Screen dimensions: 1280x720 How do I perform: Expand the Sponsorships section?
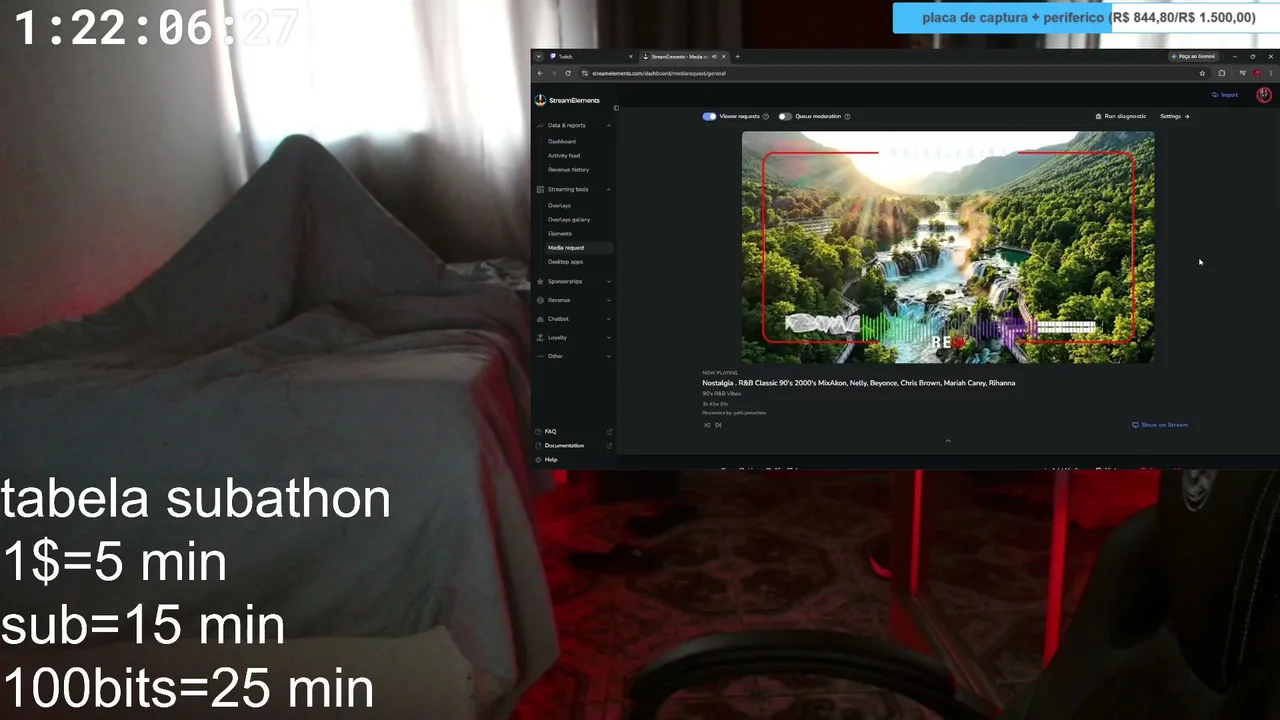609,281
